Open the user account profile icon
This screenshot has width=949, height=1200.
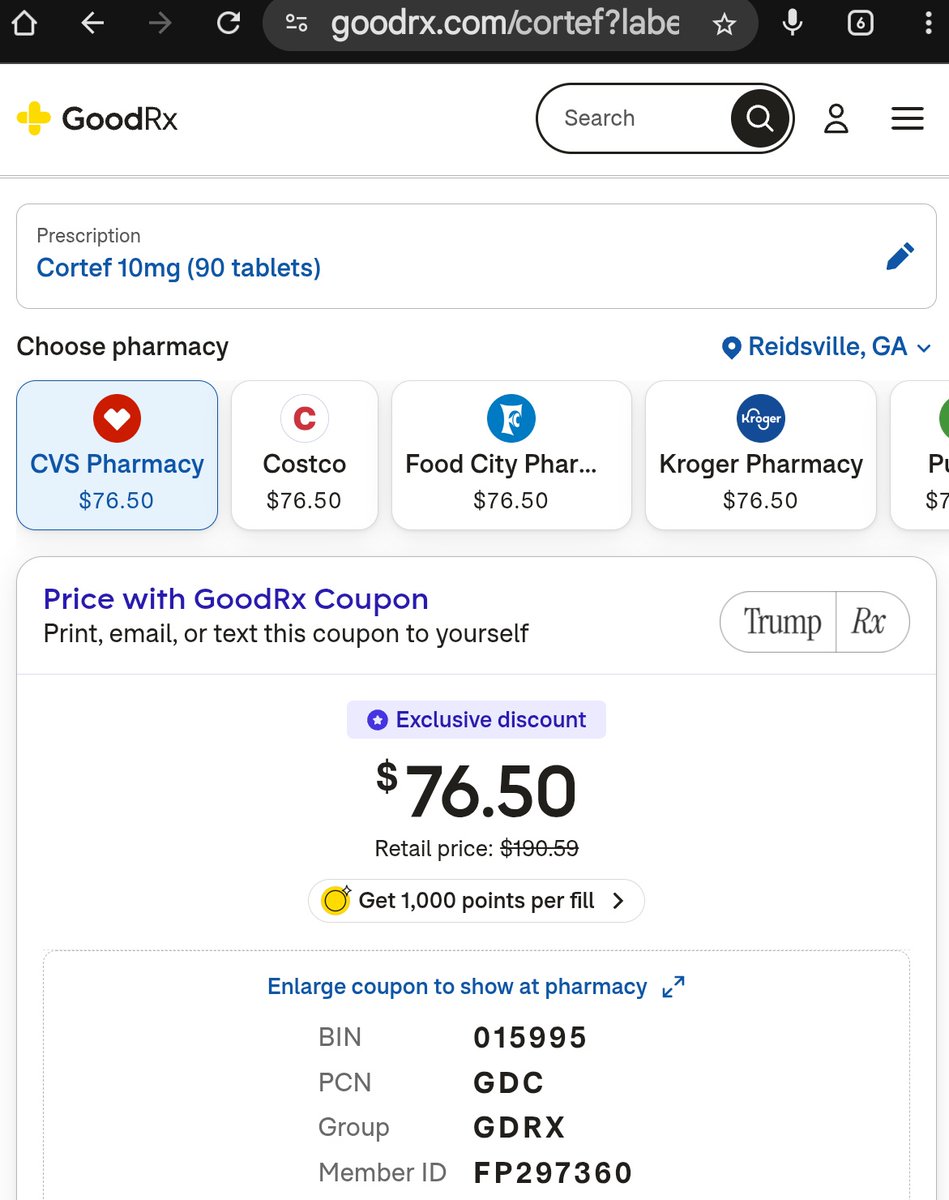point(836,118)
